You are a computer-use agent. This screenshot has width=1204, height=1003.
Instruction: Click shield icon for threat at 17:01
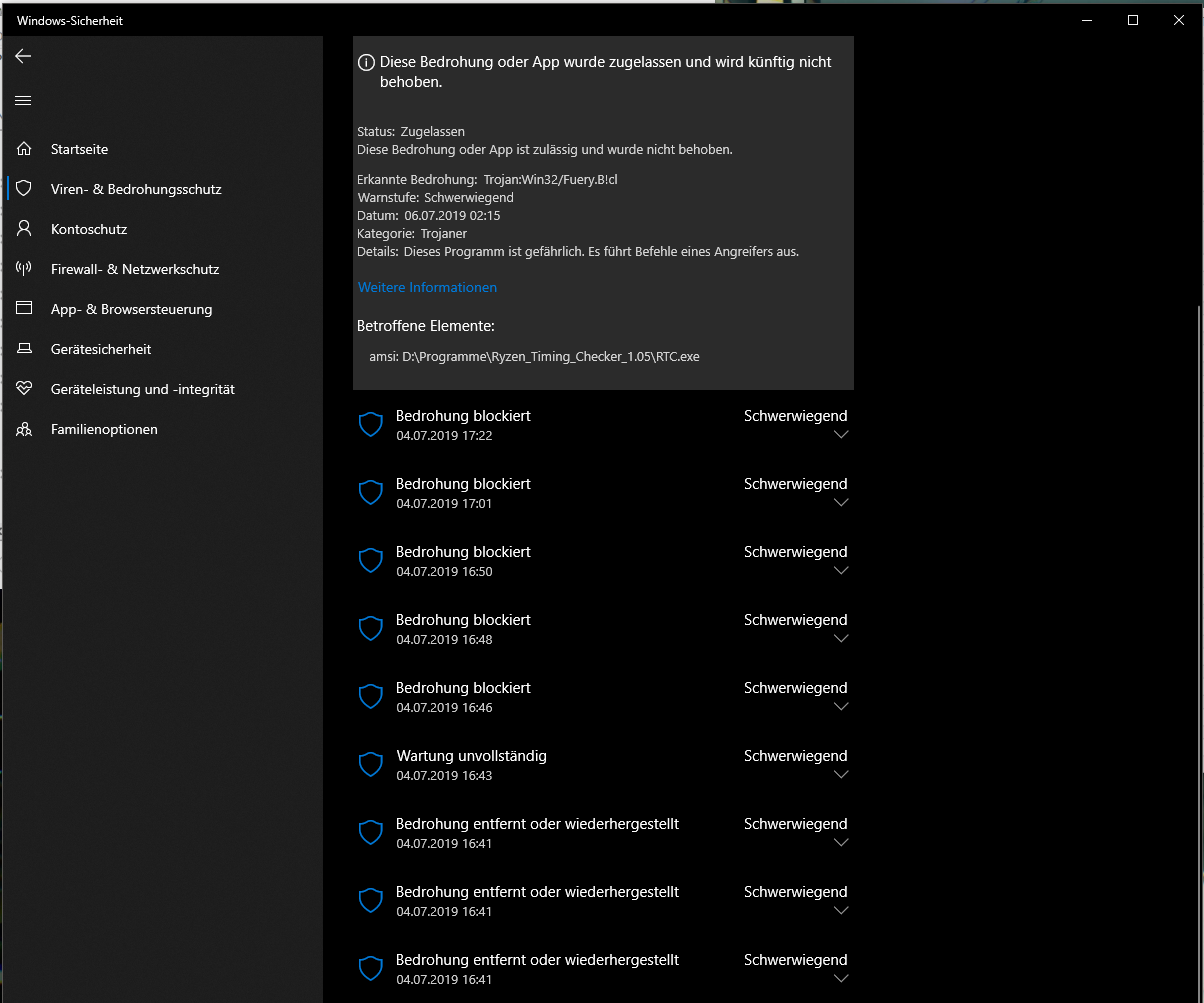371,493
